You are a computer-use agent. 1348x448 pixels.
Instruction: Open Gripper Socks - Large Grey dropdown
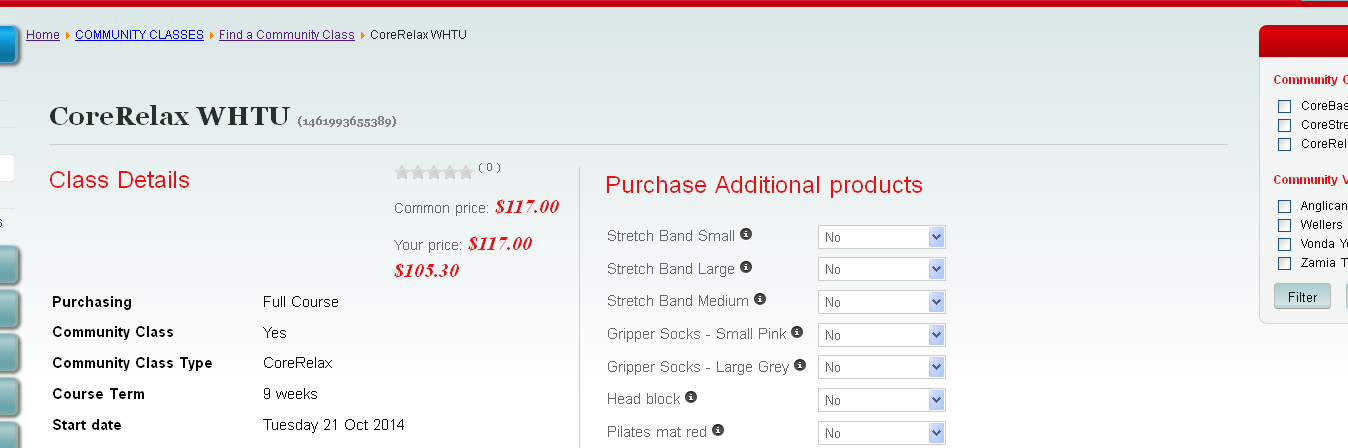[x=881, y=367]
